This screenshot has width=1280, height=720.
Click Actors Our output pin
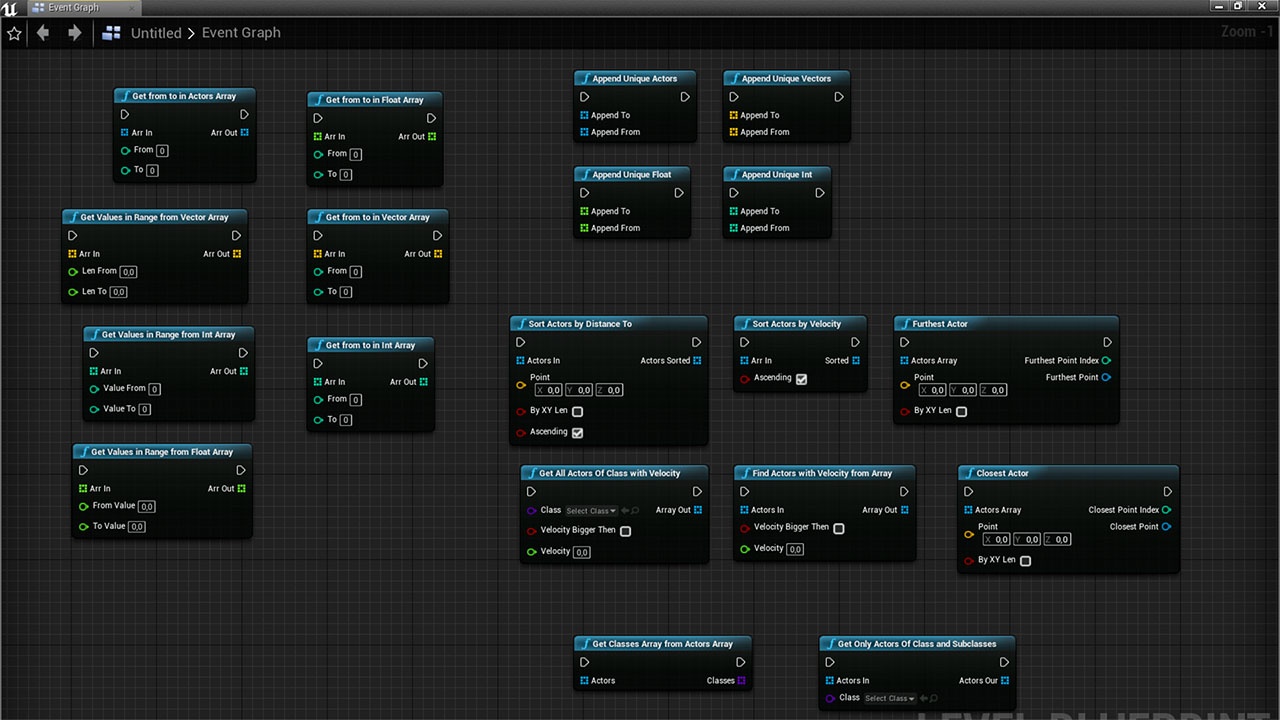coord(1005,680)
